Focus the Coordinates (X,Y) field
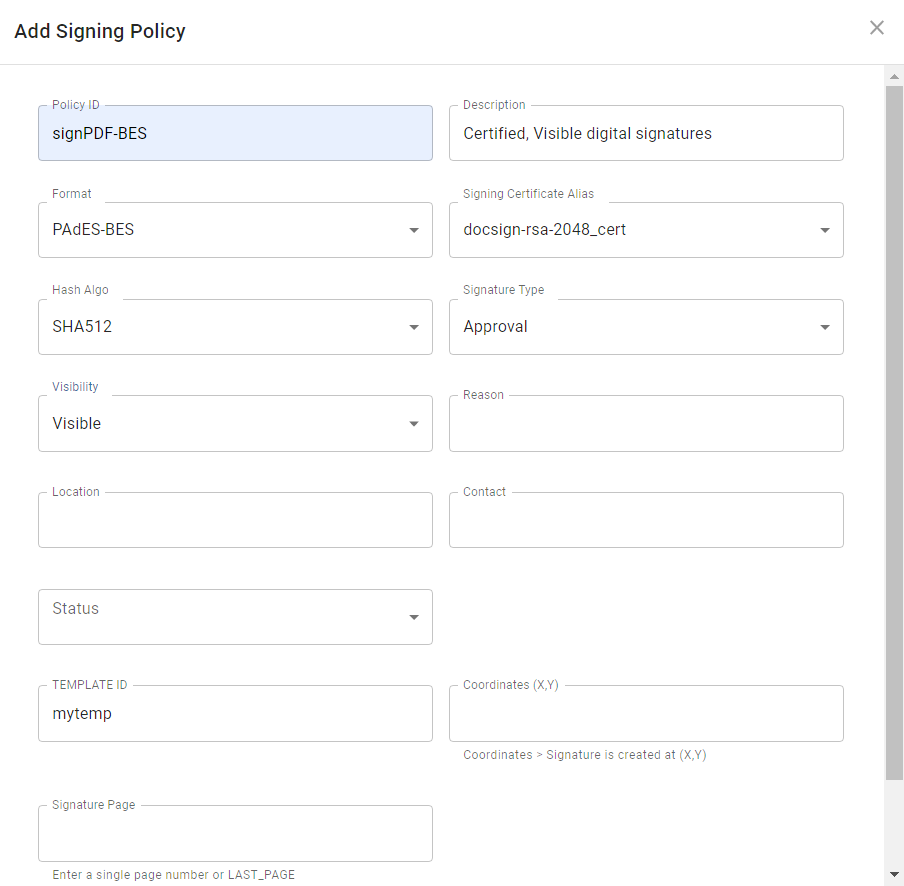This screenshot has width=904, height=886. [x=646, y=713]
